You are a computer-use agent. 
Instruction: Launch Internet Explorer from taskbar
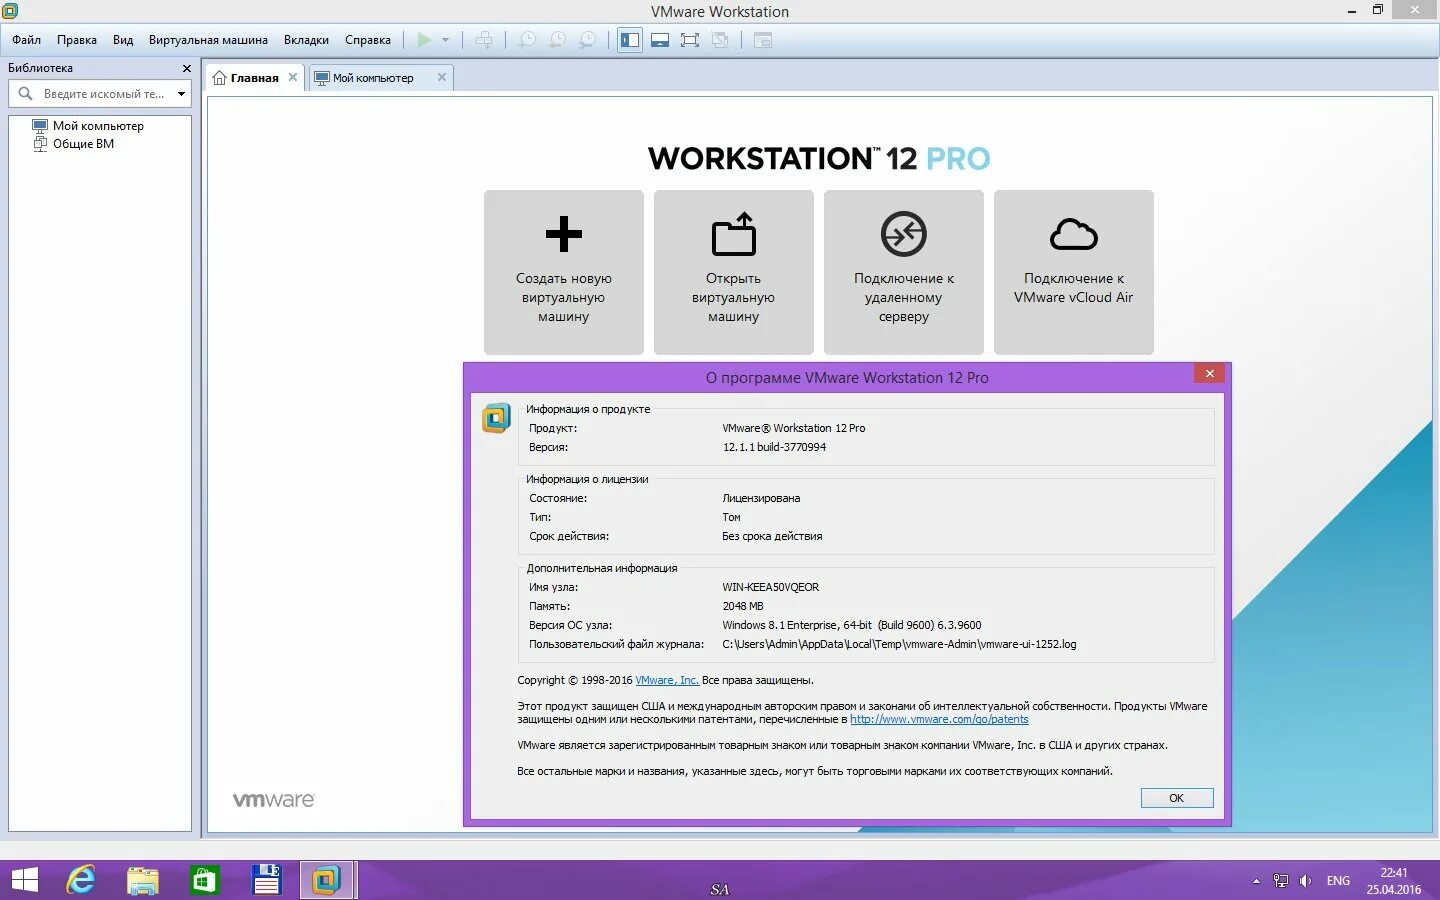point(81,880)
